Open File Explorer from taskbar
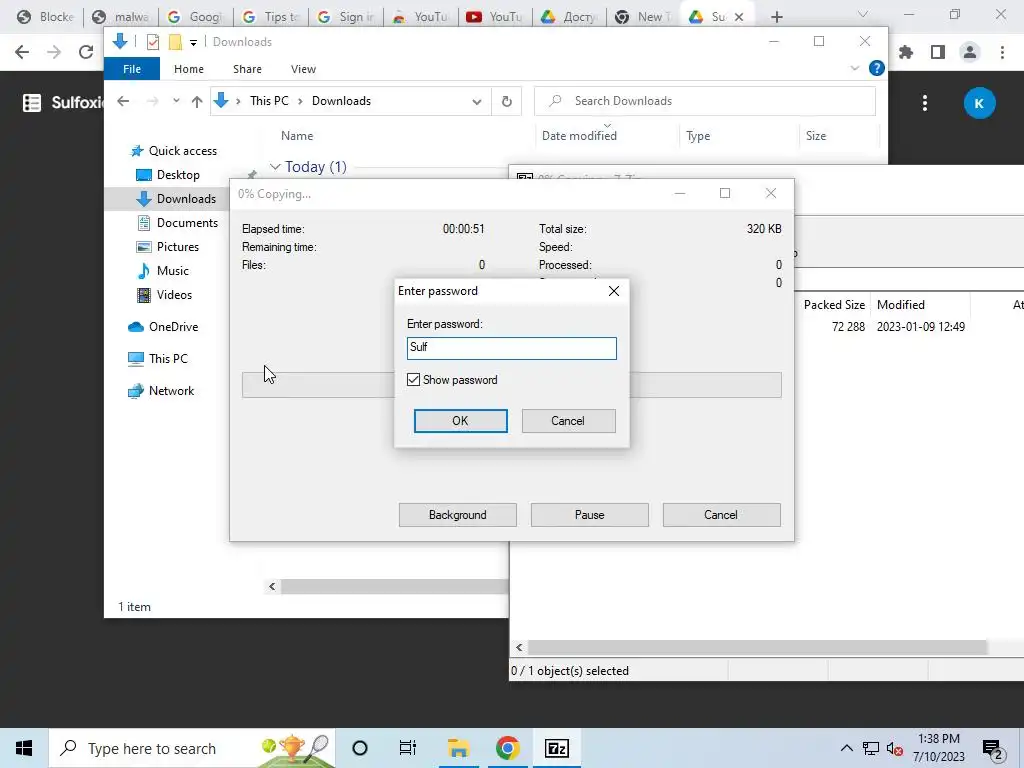Image resolution: width=1024 pixels, height=768 pixels. pyautogui.click(x=458, y=748)
